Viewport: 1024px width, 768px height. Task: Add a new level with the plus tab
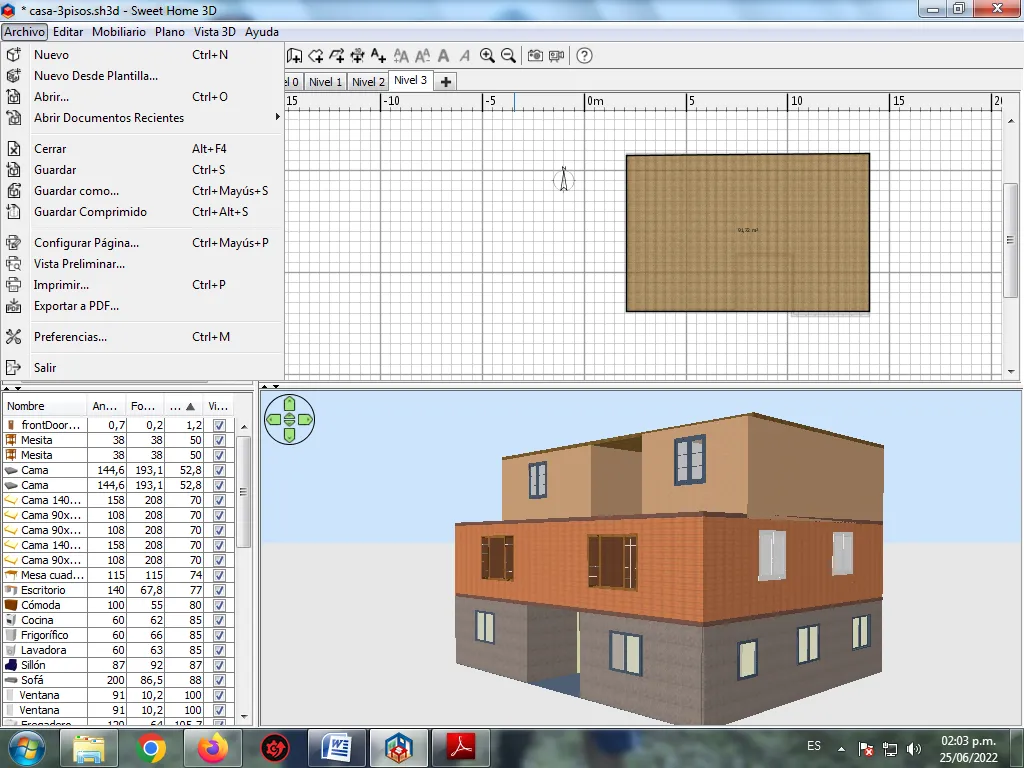pos(446,82)
